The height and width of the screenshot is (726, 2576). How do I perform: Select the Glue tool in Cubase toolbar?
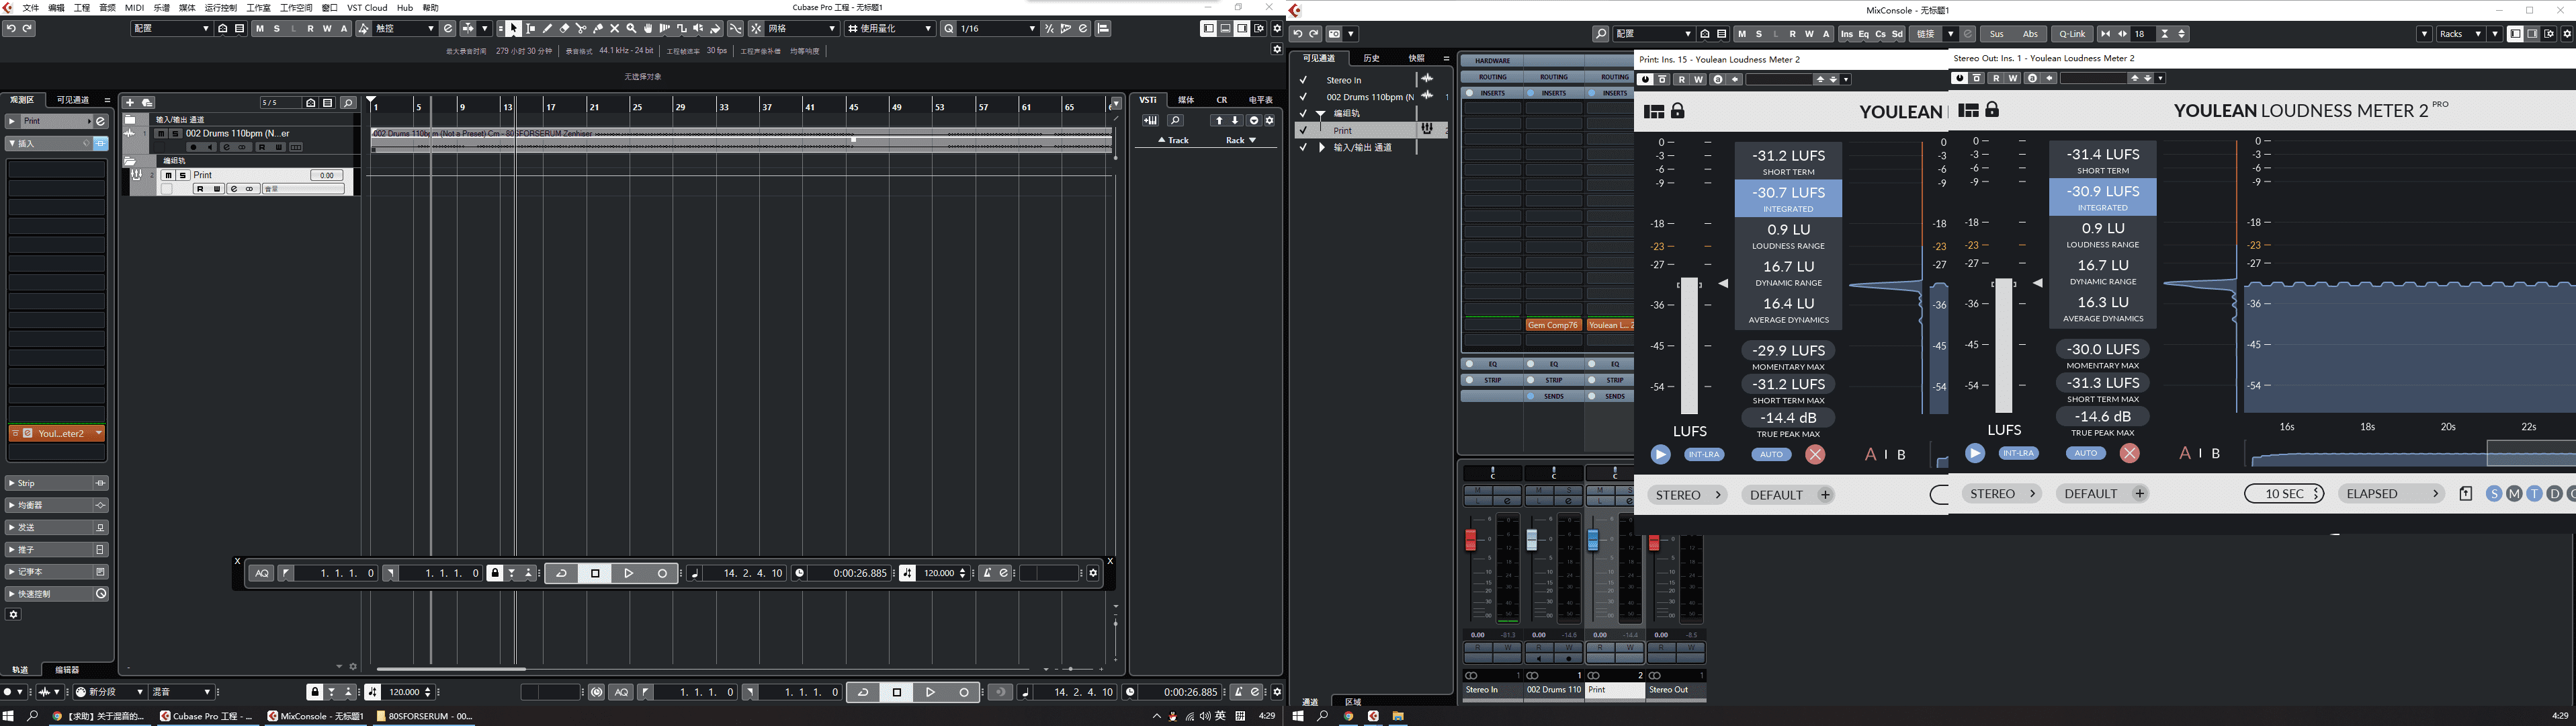[x=598, y=29]
